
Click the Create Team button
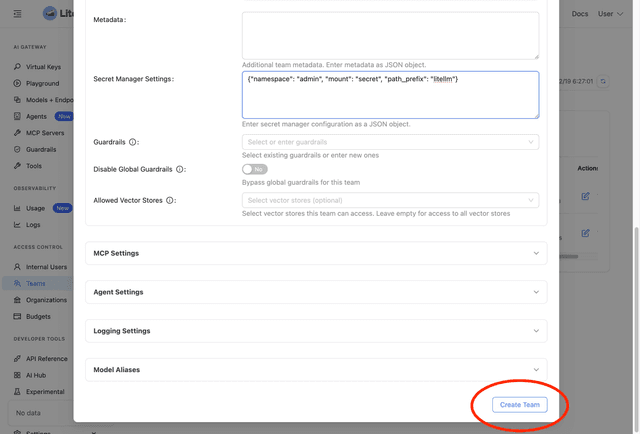click(x=520, y=405)
